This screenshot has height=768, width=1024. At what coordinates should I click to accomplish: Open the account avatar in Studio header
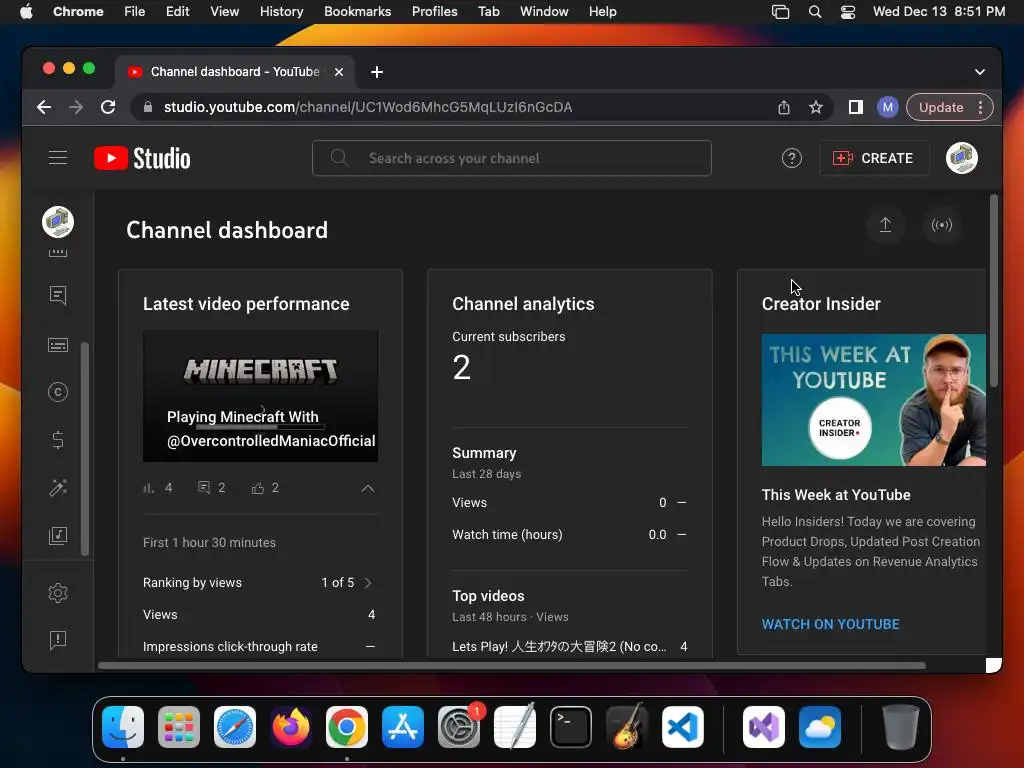(961, 158)
